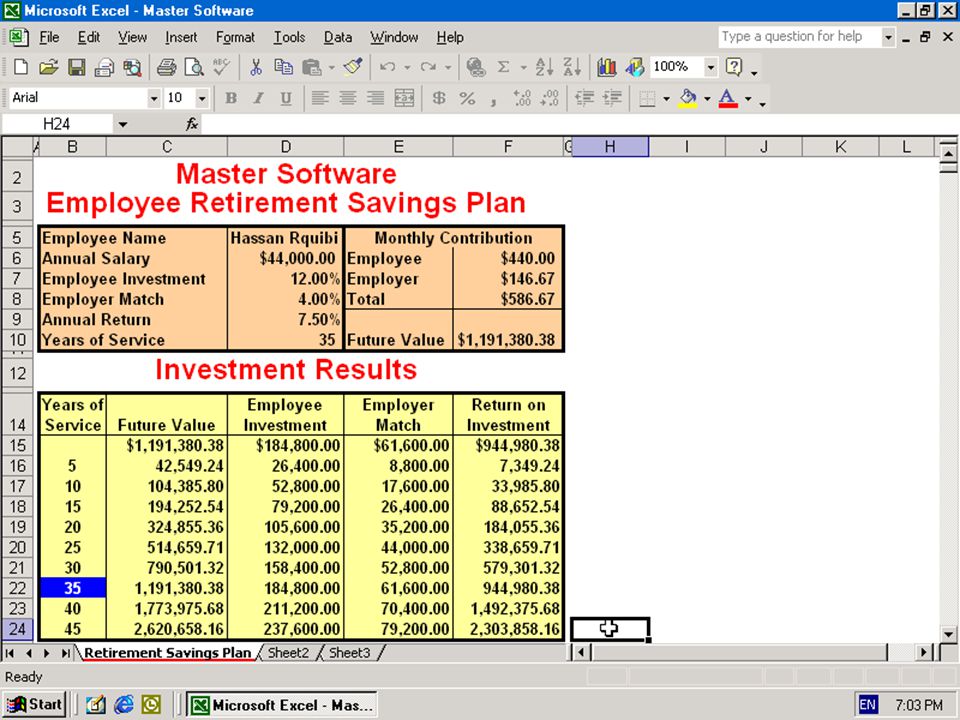
Task: Click the Redo arrow
Action: pos(428,67)
